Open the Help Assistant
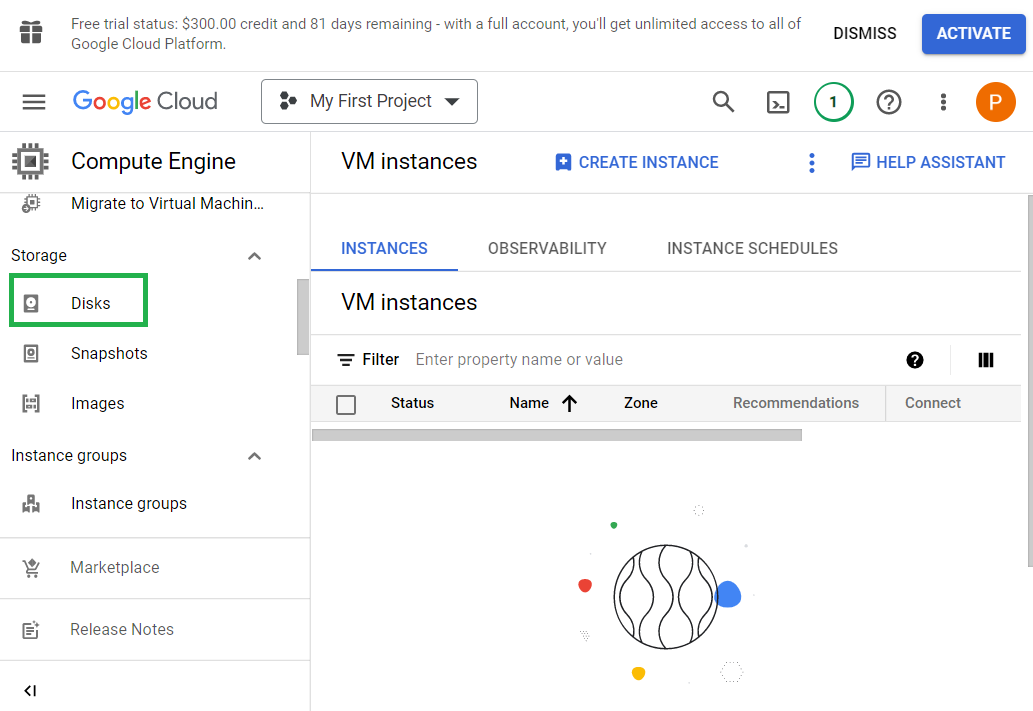 pos(928,163)
